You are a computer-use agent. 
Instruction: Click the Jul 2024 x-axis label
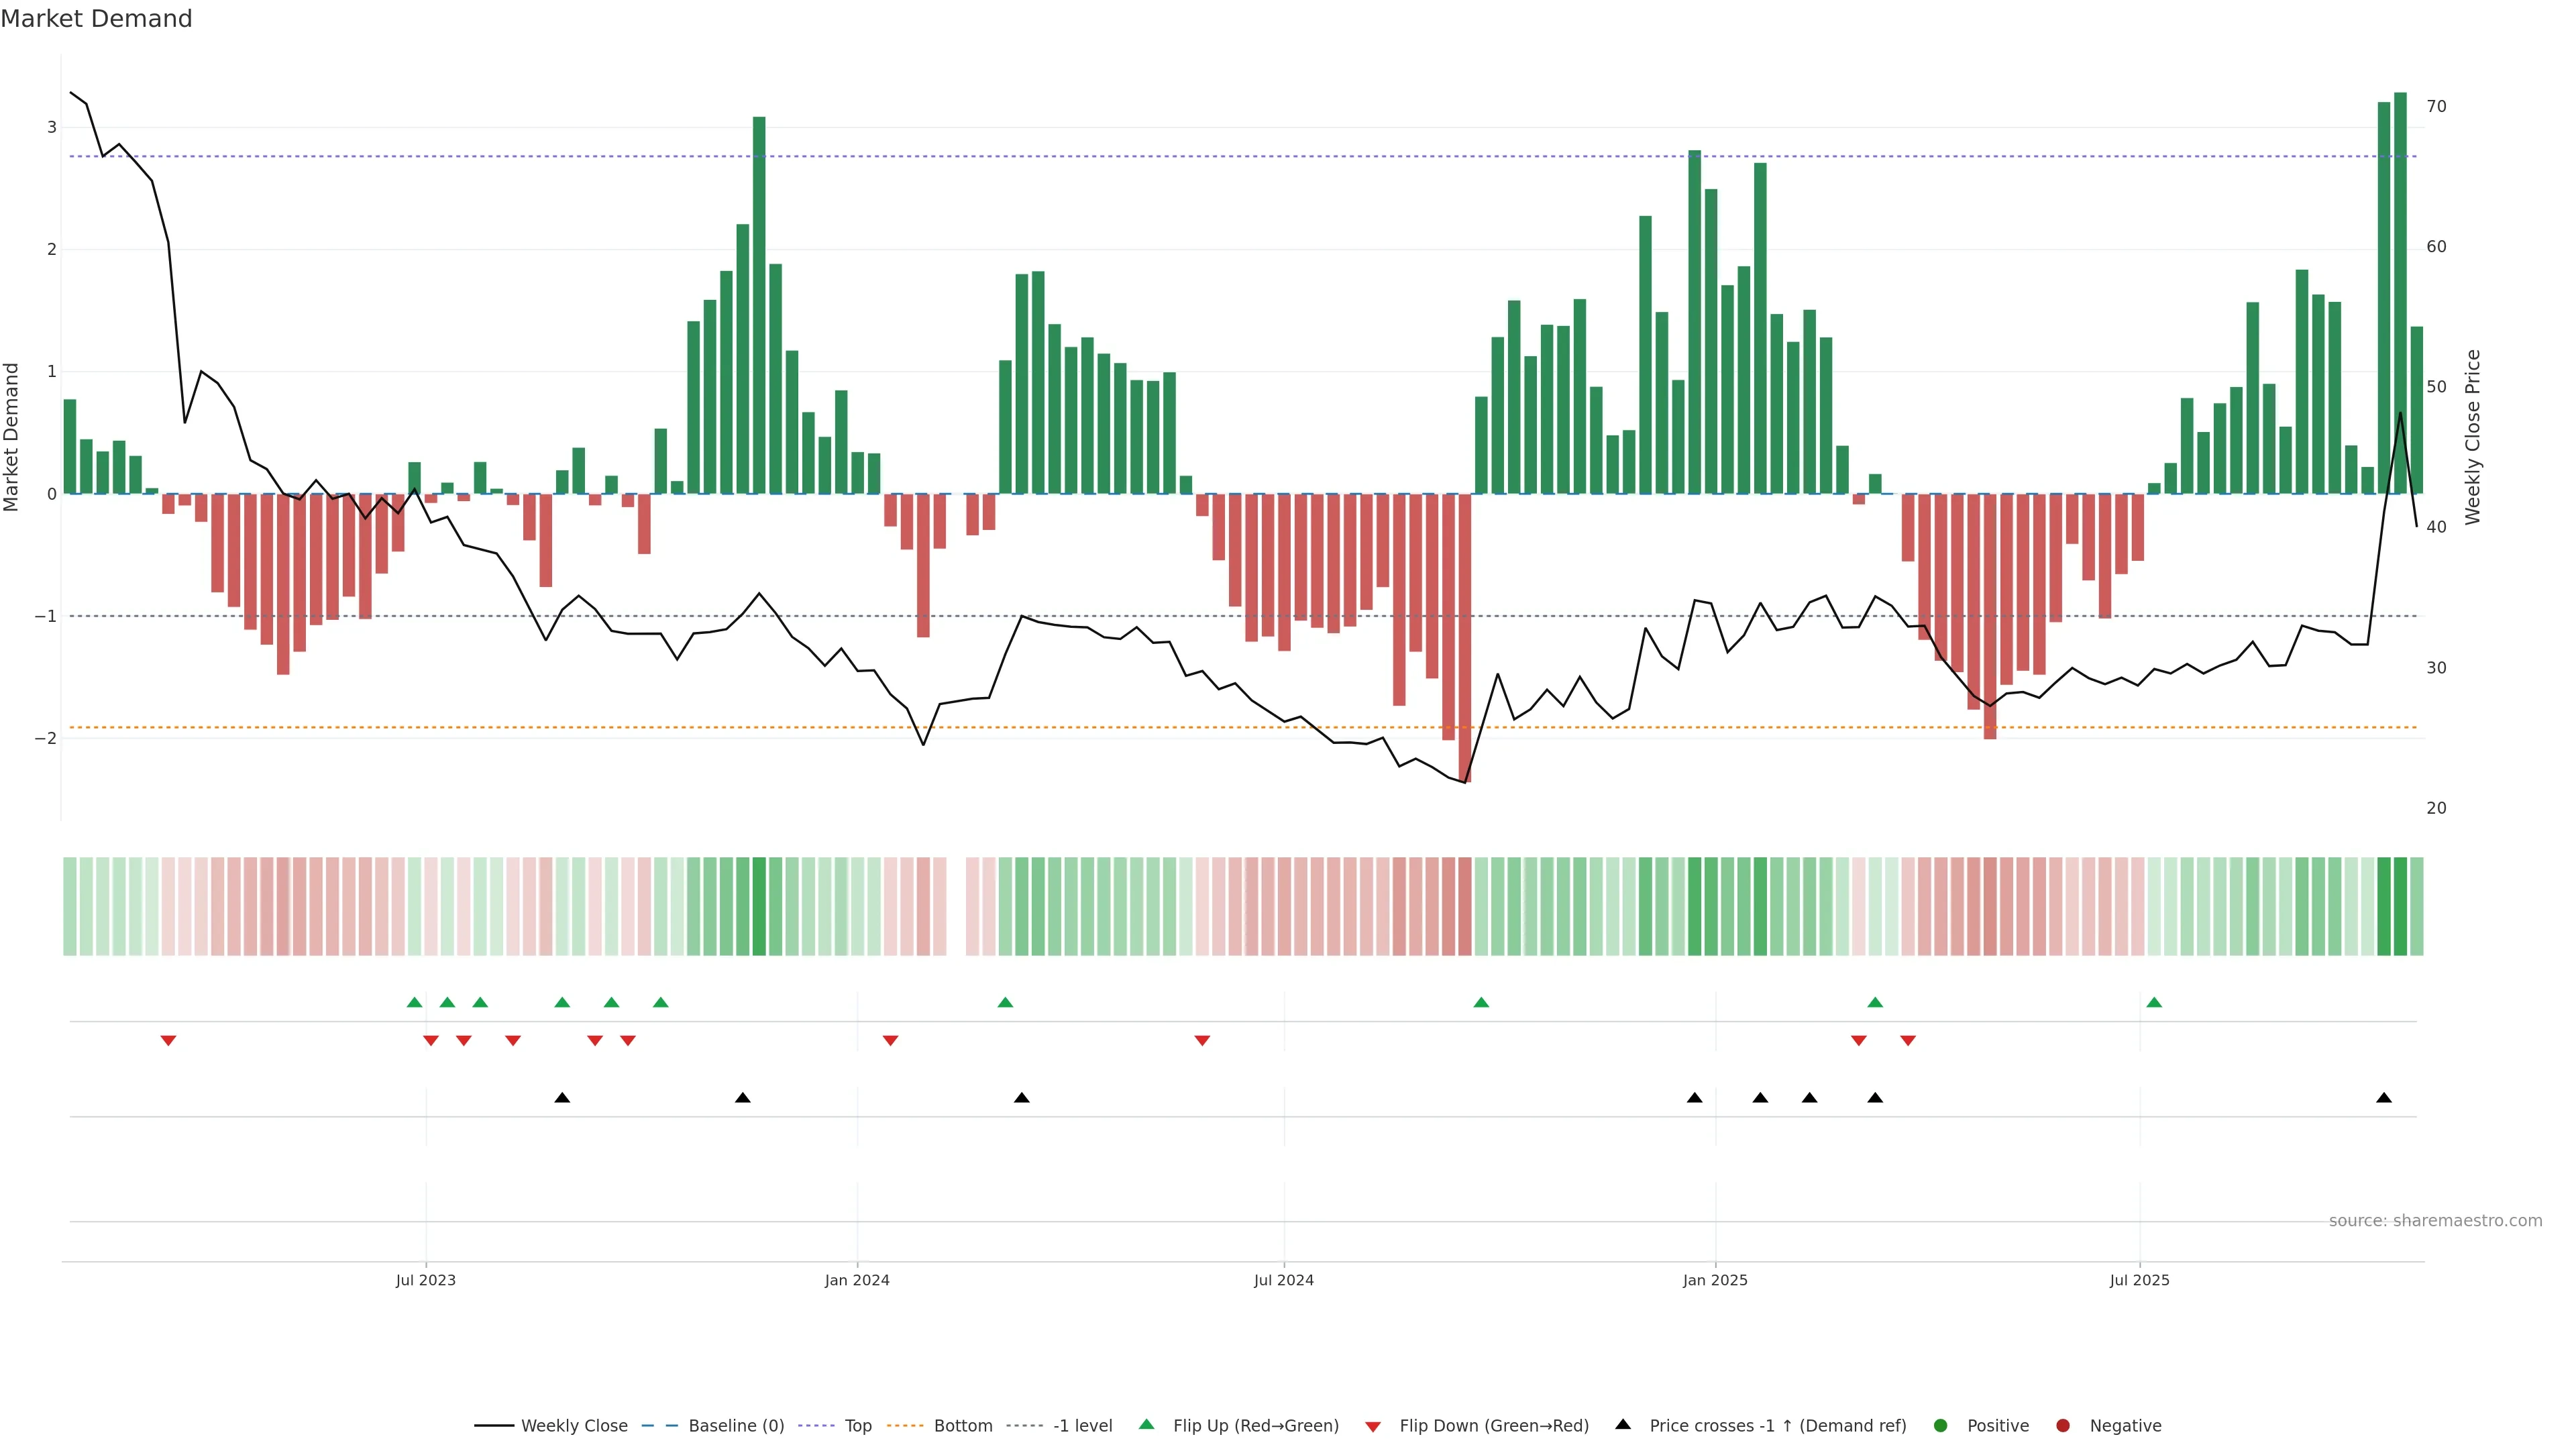[1284, 1280]
